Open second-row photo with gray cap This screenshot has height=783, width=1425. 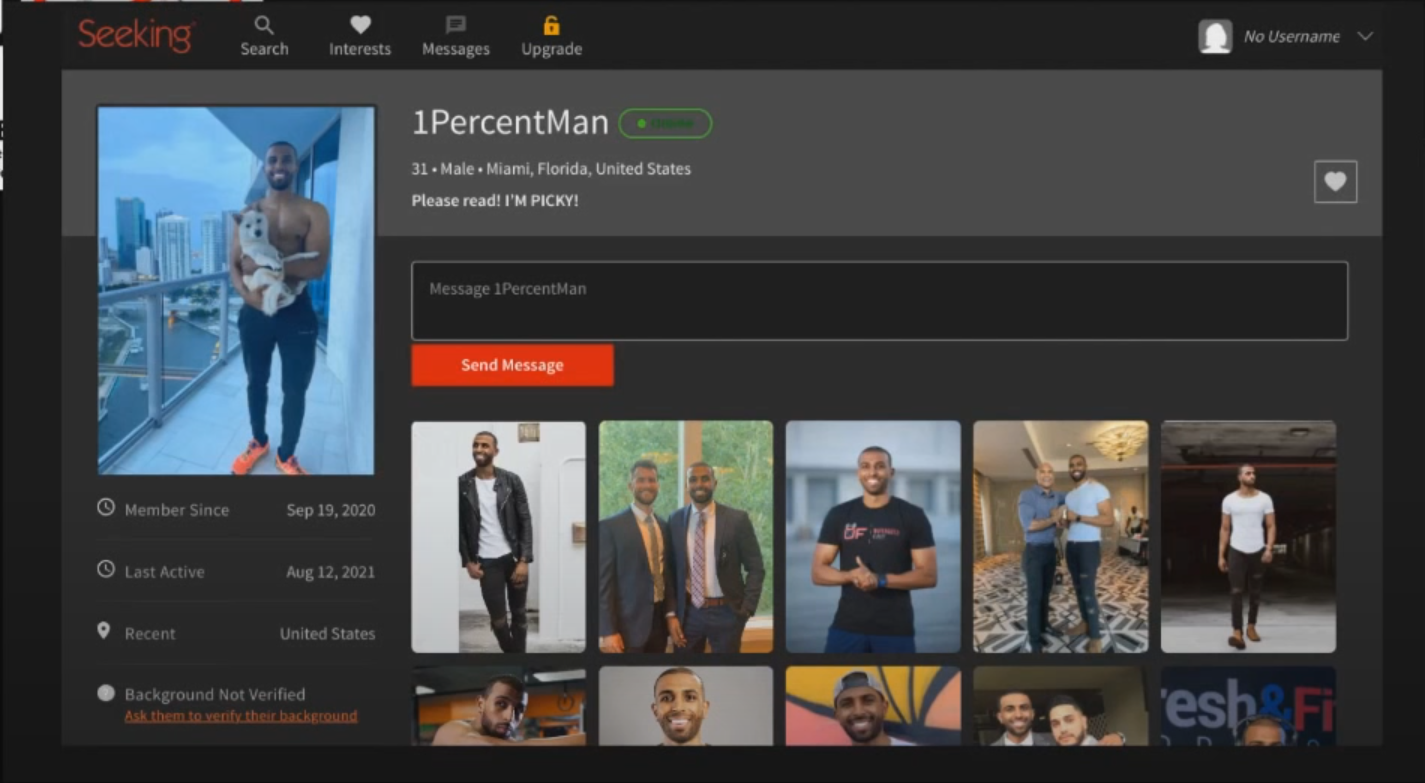tap(873, 706)
